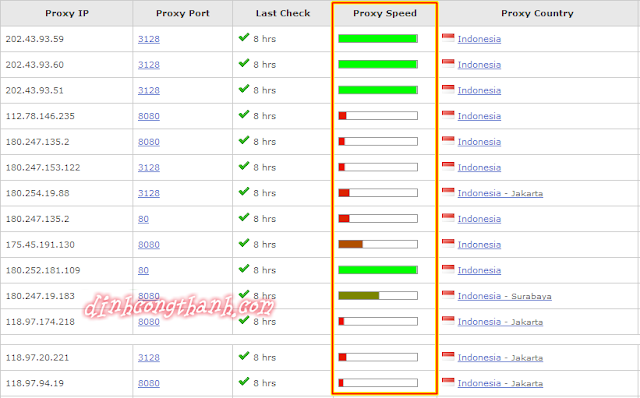Click the olive speed bar for 180.247.19.183
This screenshot has height=398, width=640.
tap(378, 296)
